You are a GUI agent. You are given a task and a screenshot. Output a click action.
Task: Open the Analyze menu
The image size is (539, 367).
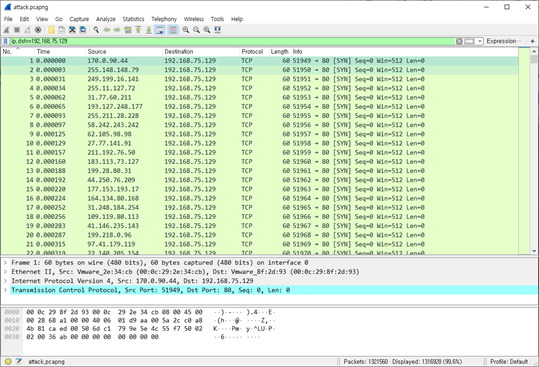106,19
